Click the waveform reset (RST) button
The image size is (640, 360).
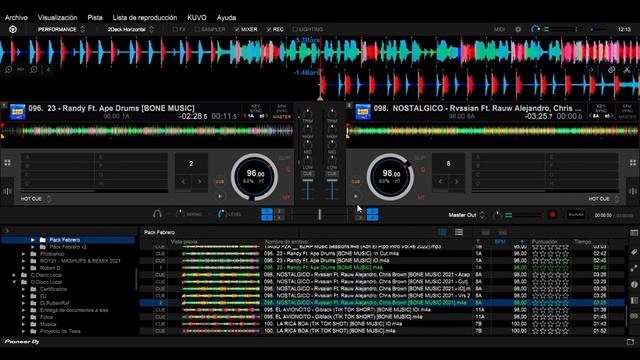click(21, 69)
